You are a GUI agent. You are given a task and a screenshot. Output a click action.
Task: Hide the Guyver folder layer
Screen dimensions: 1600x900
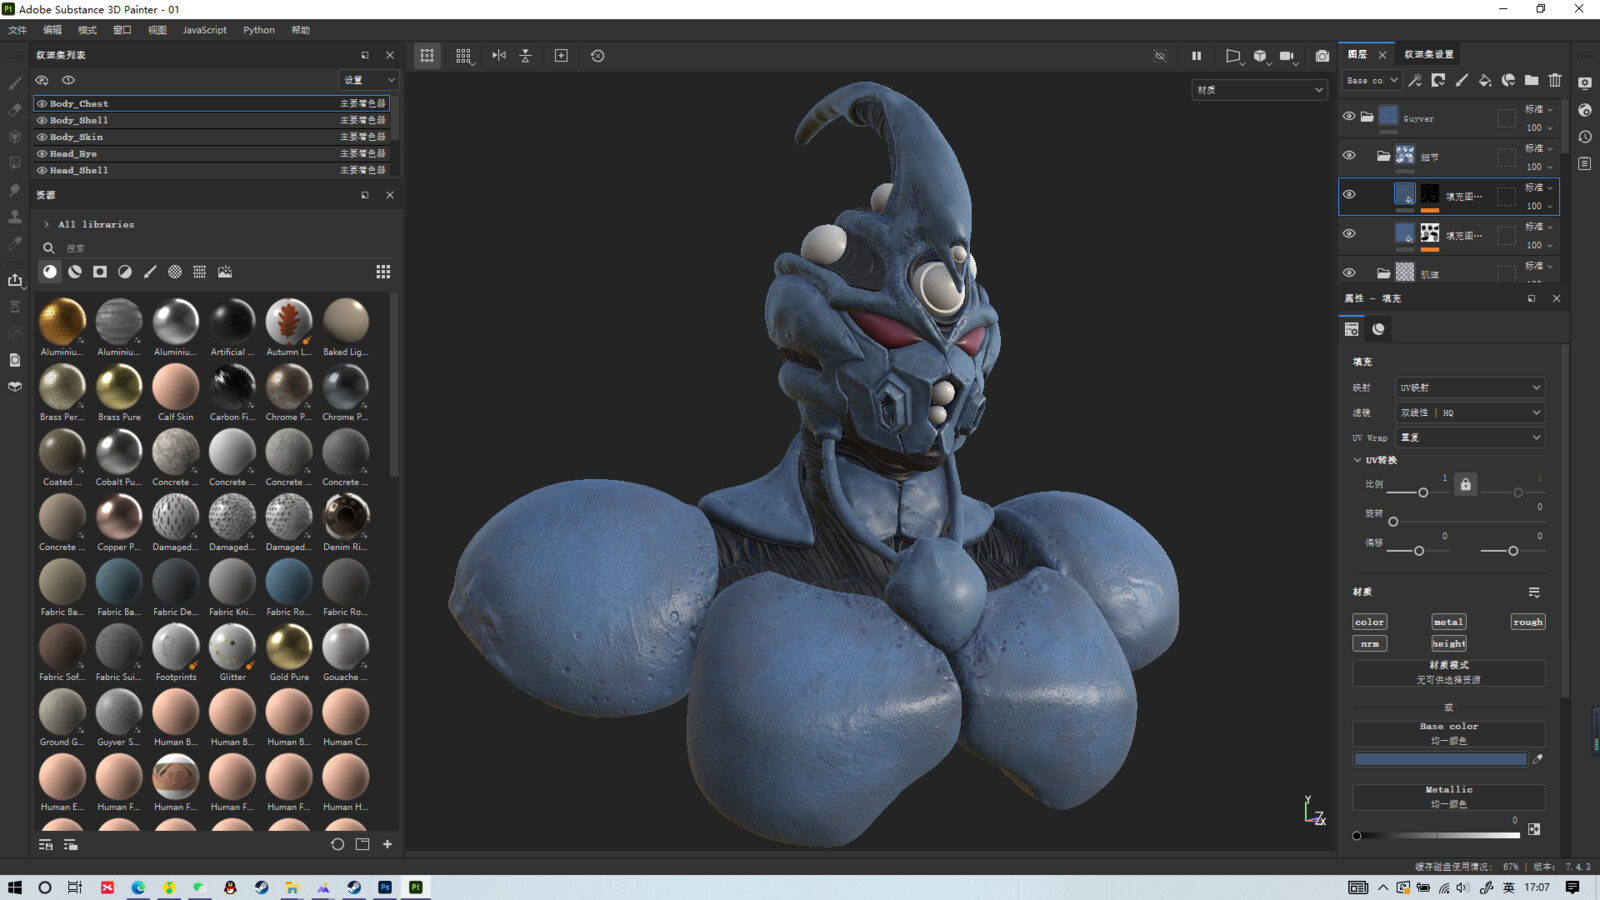click(1349, 116)
